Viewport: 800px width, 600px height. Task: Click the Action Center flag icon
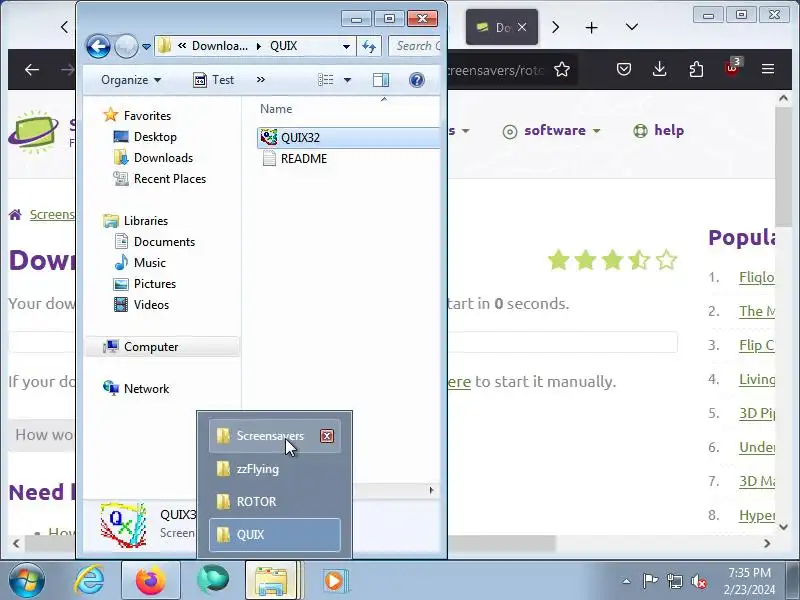coord(650,581)
